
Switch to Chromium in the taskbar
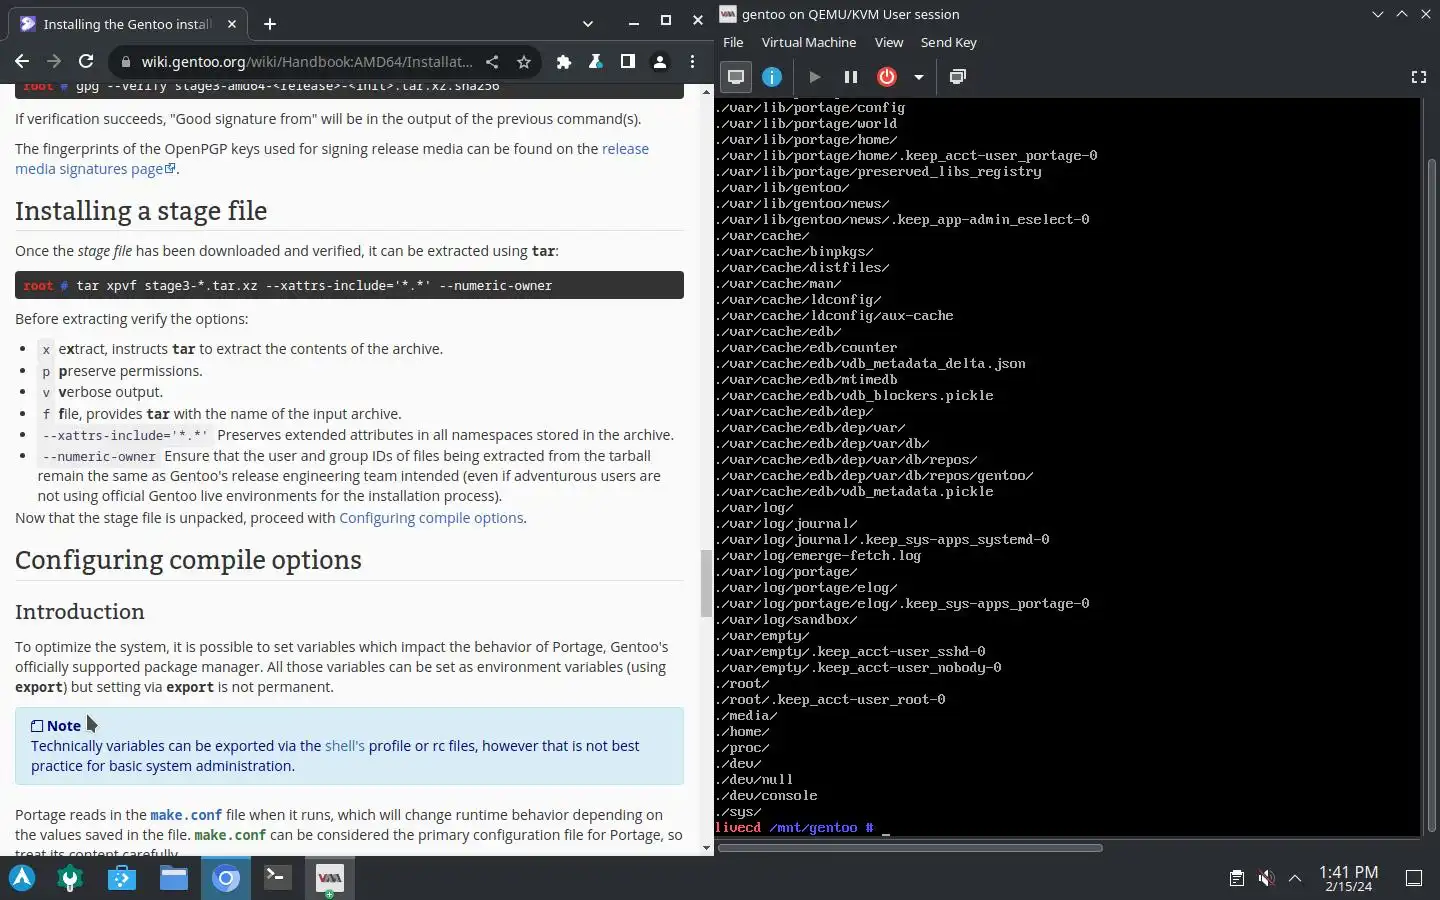click(x=226, y=878)
